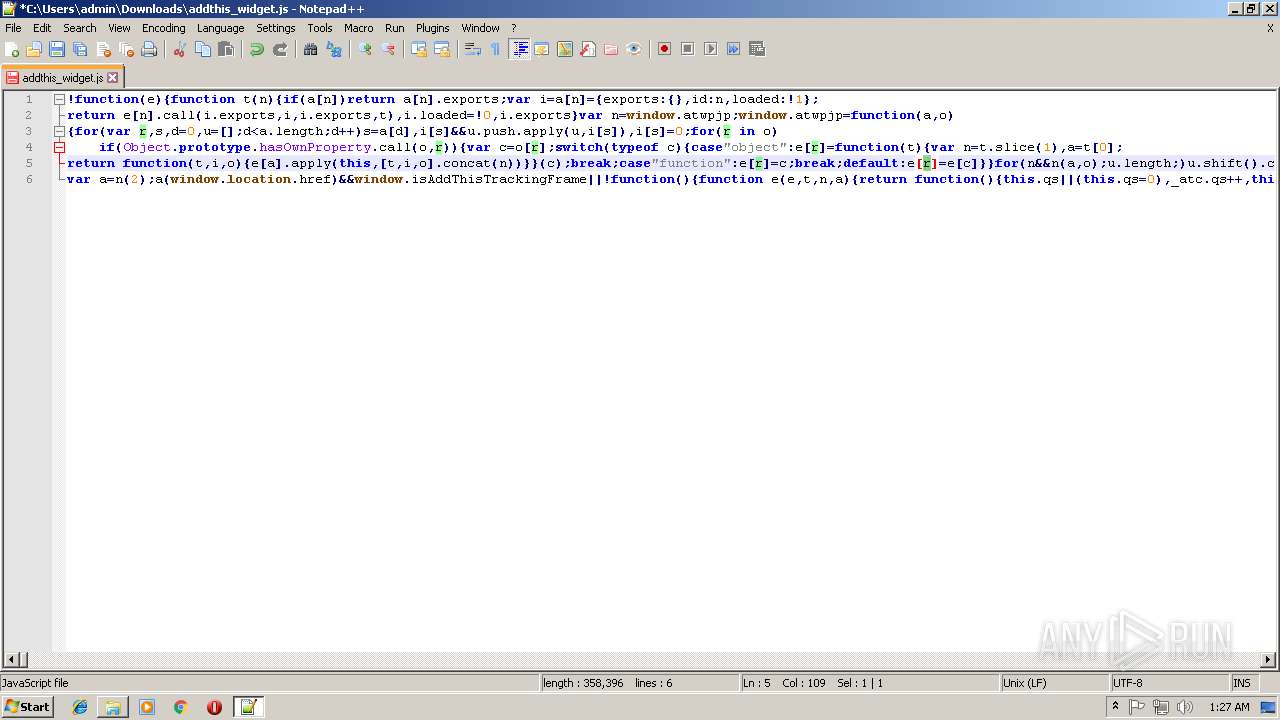Collapse the fold marker on line 1
This screenshot has height=720, width=1280.
[x=59, y=99]
